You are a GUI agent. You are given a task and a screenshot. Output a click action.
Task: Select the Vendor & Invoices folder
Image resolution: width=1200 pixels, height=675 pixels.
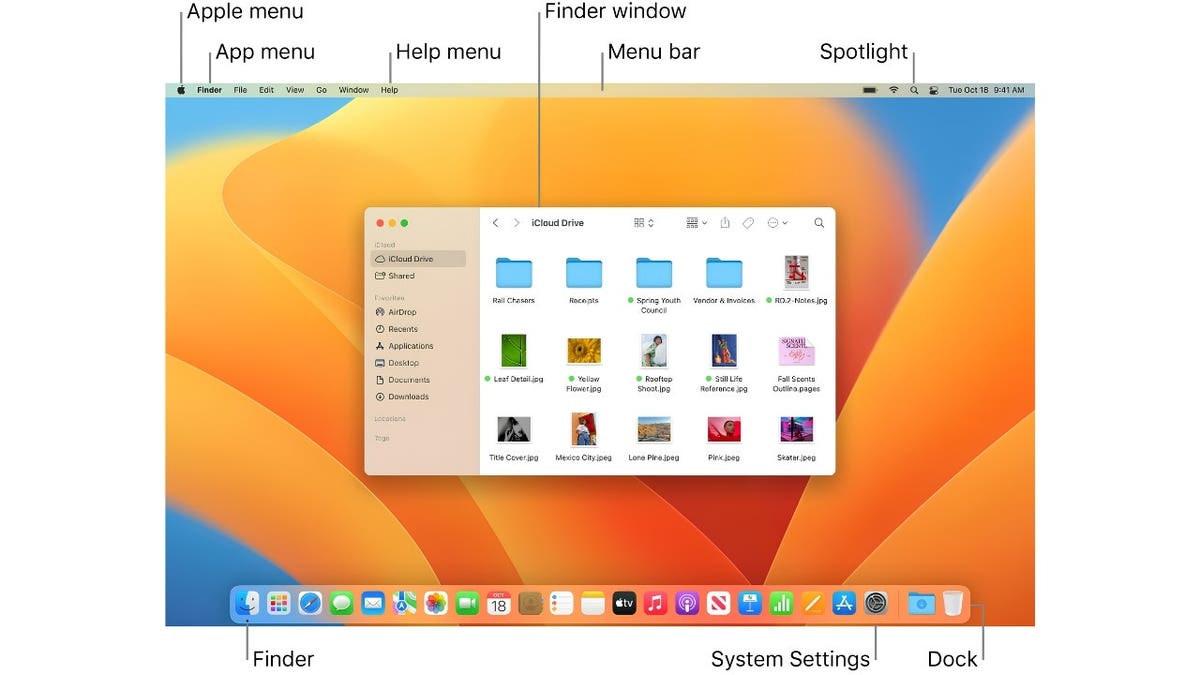pyautogui.click(x=724, y=273)
